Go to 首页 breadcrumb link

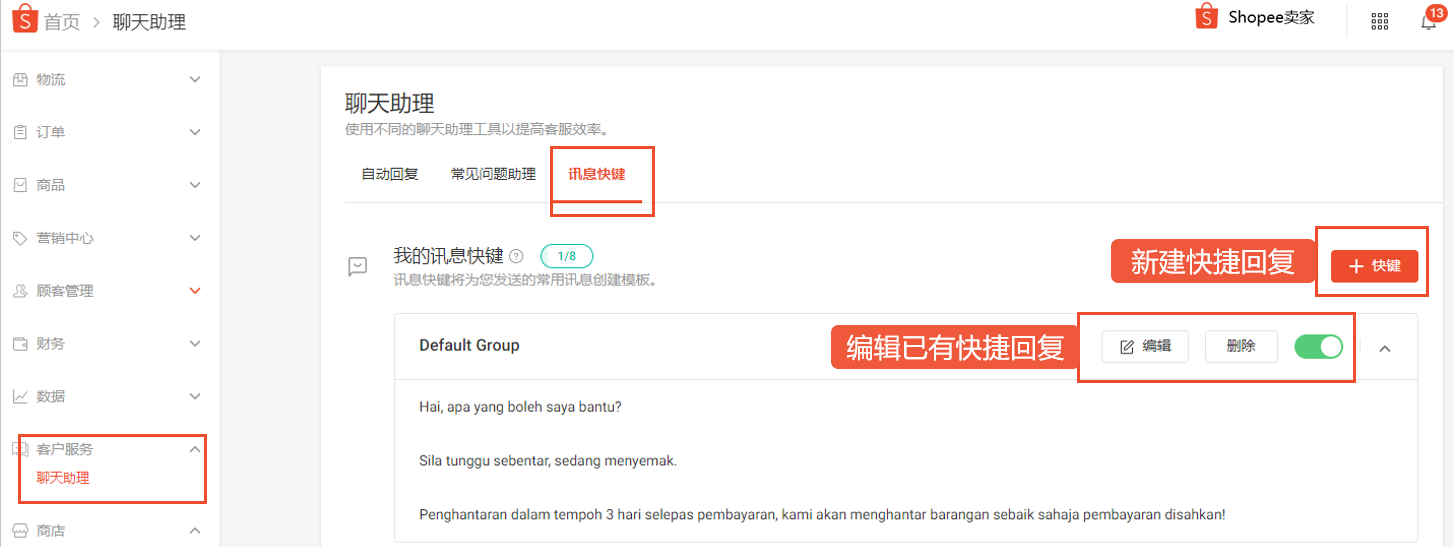point(62,22)
